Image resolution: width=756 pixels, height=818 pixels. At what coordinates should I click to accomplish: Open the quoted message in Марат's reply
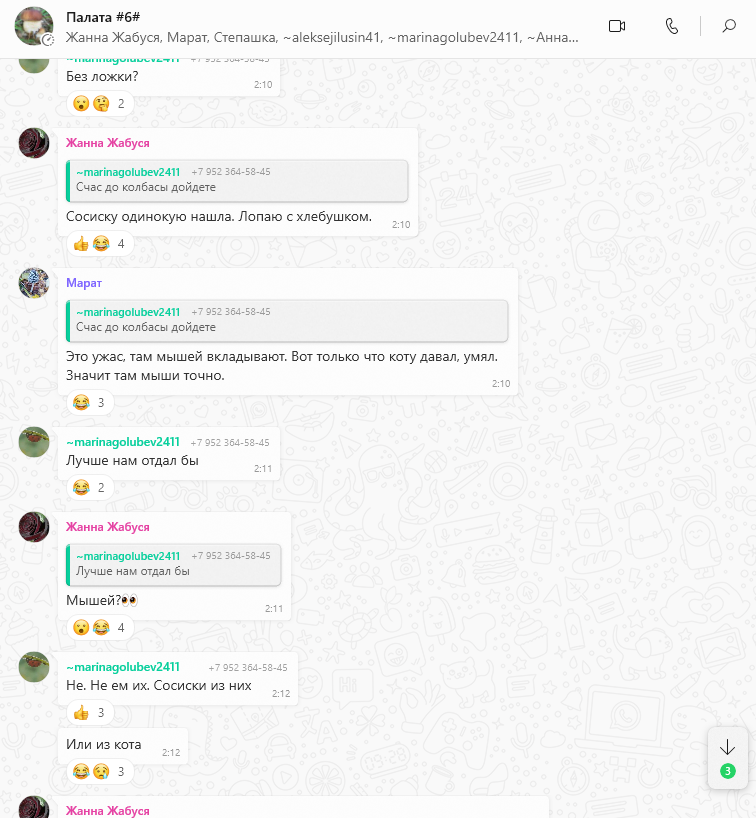coord(287,320)
